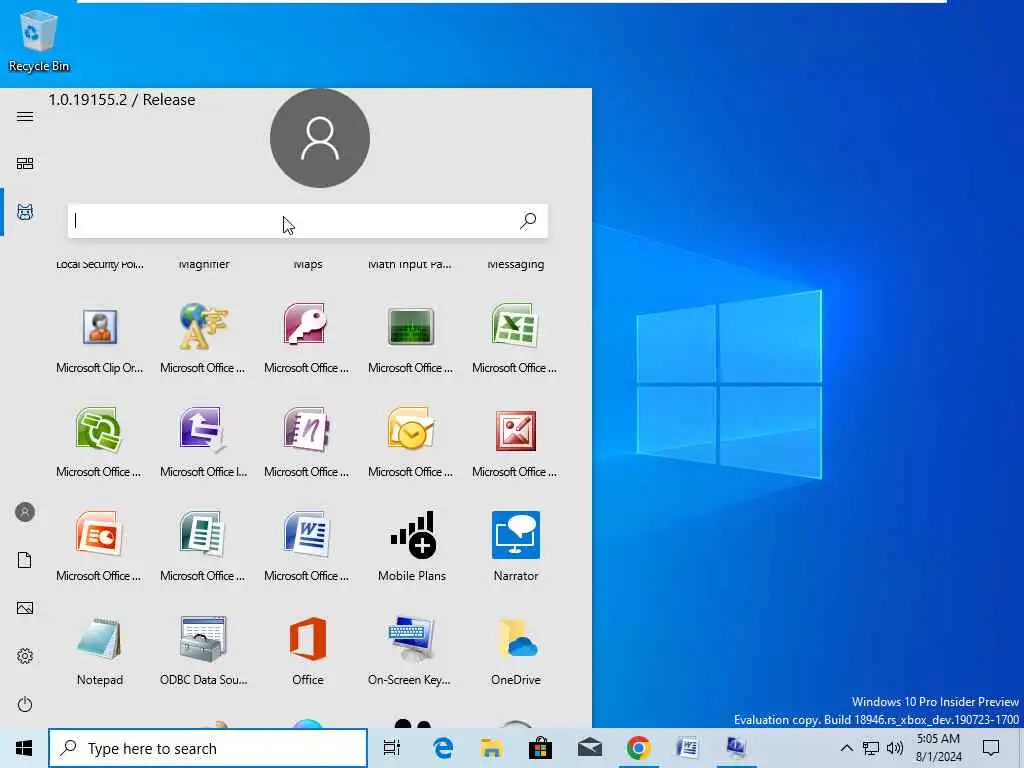
Task: Open volume control in system tray
Action: pyautogui.click(x=895, y=748)
